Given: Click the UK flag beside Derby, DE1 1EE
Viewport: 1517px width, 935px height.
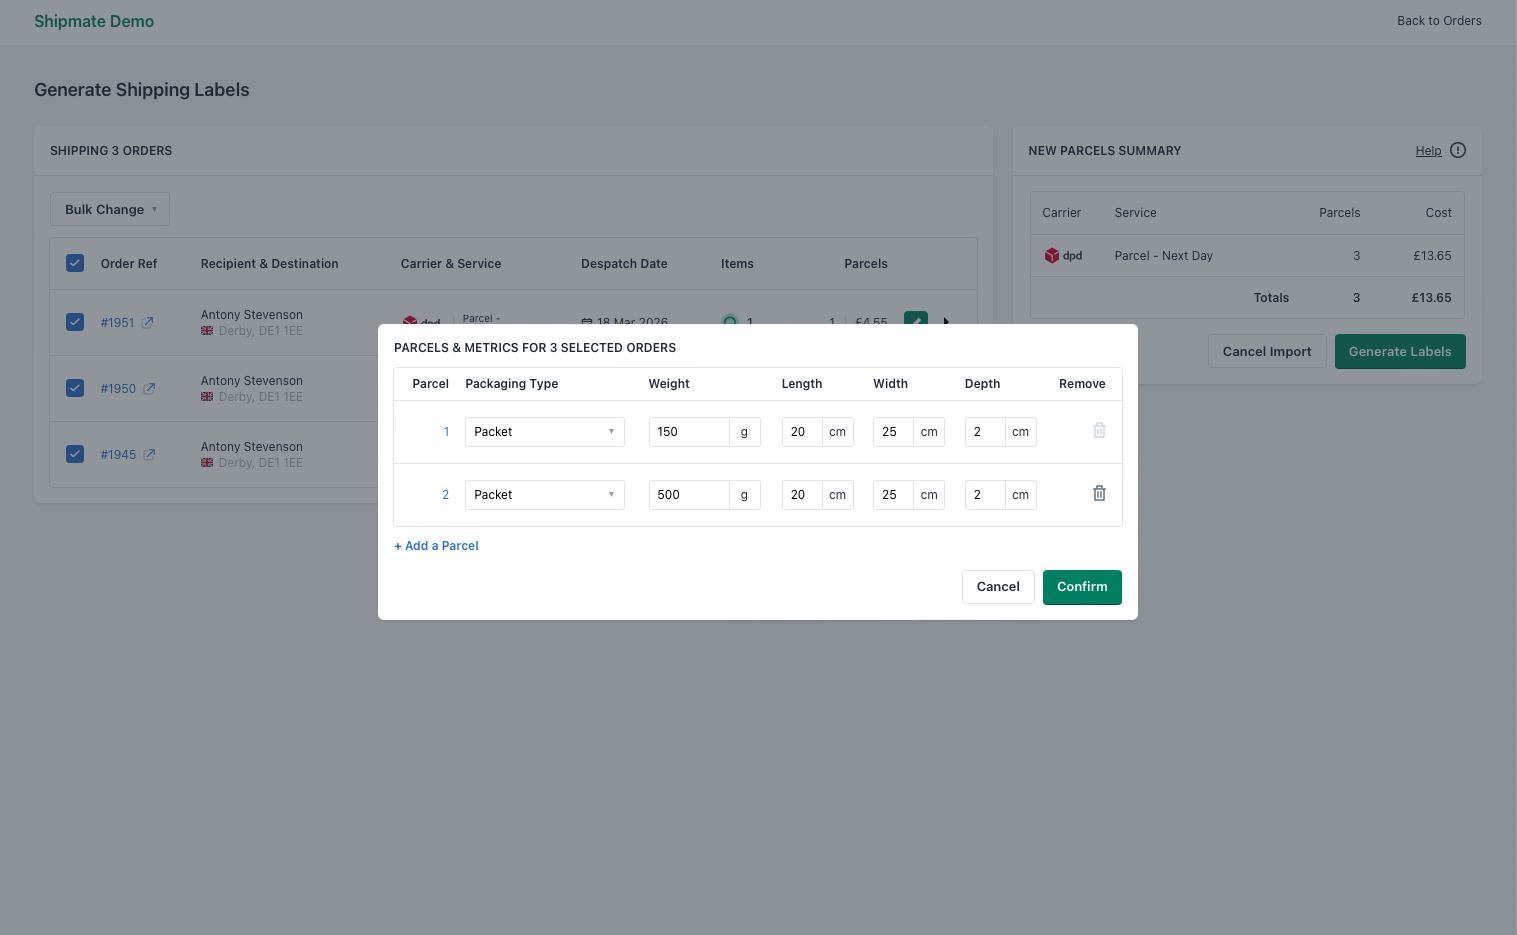Looking at the screenshot, I should pos(207,330).
